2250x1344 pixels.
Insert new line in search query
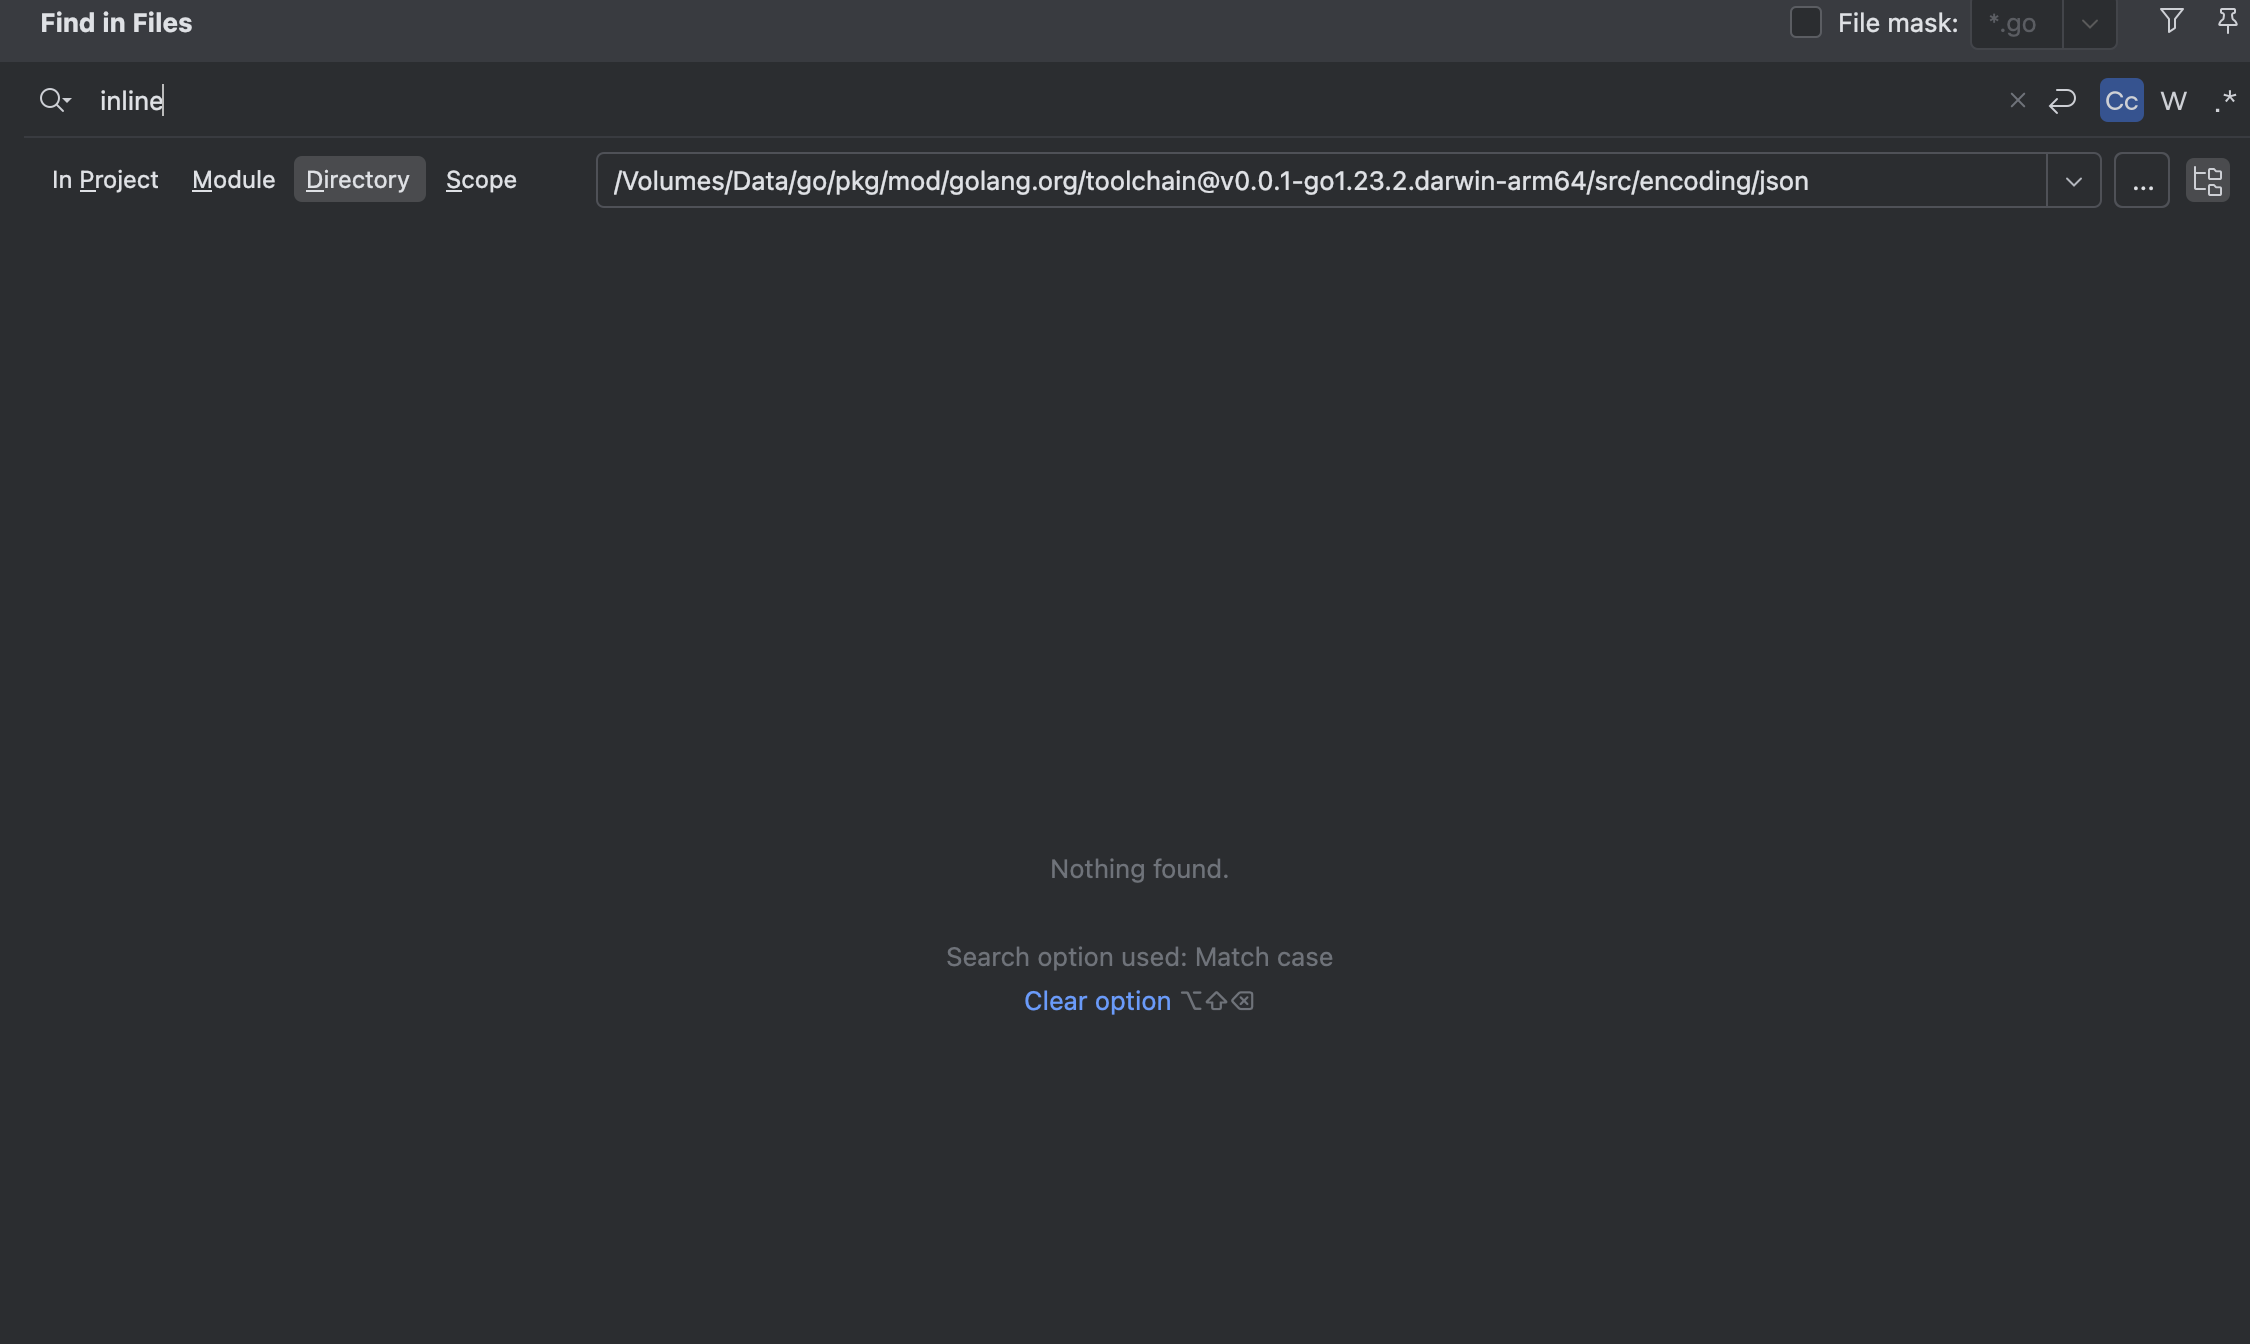click(2062, 100)
